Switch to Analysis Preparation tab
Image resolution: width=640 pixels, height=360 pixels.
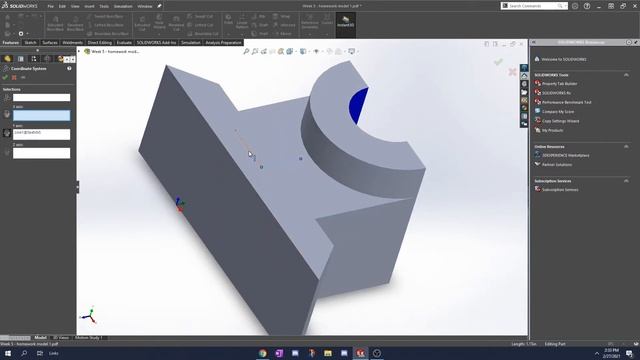[223, 42]
